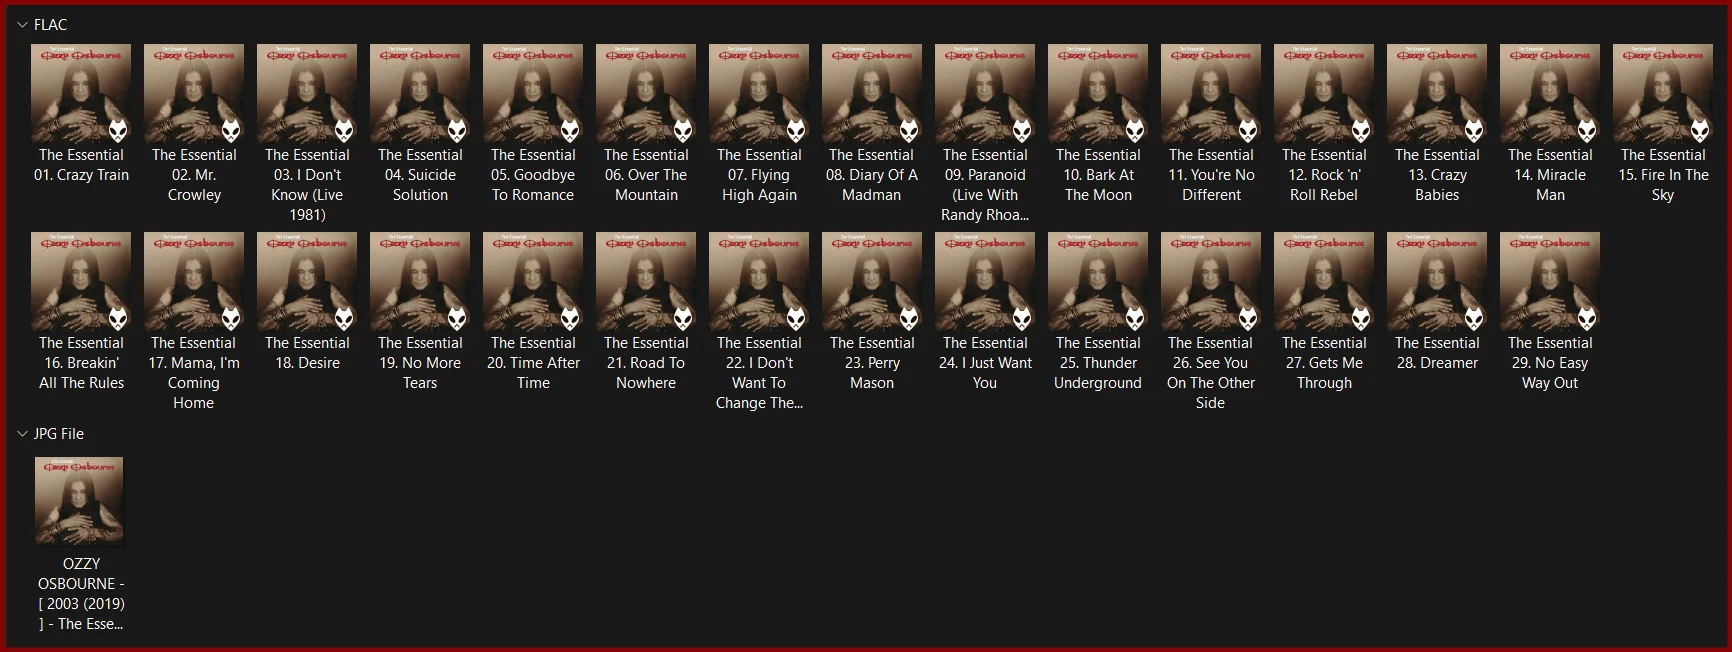Click the 27. Gets Me Through thumbnail
The width and height of the screenshot is (1732, 652).
click(1324, 282)
